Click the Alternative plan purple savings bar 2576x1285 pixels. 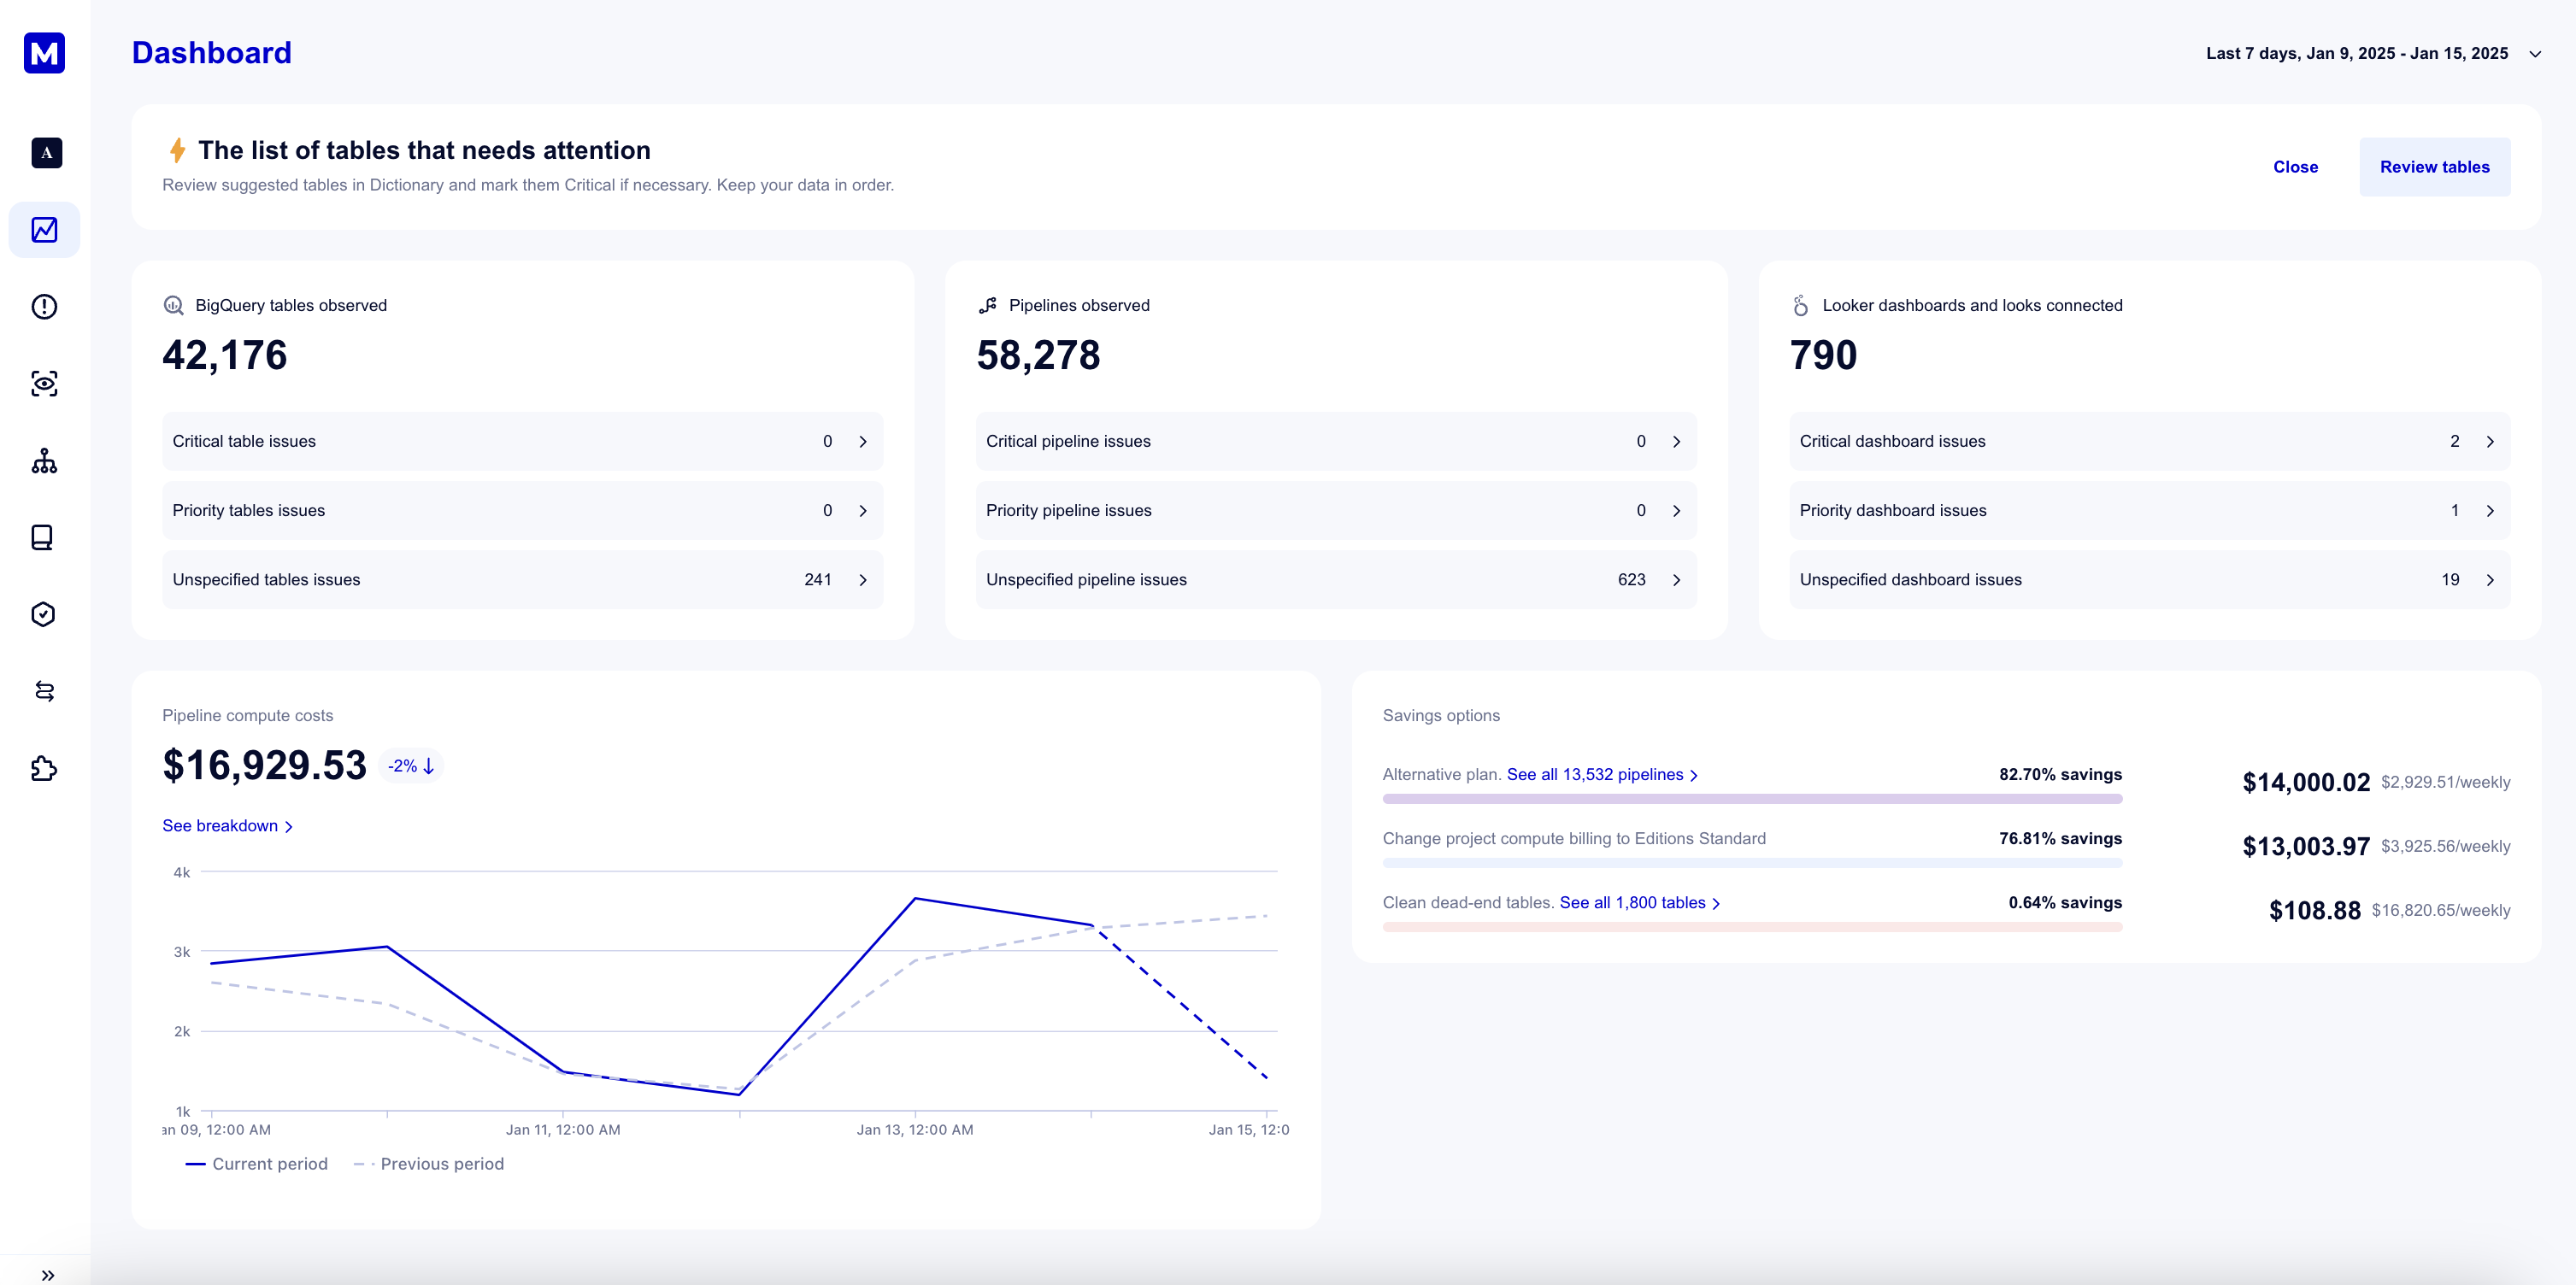coord(1751,799)
